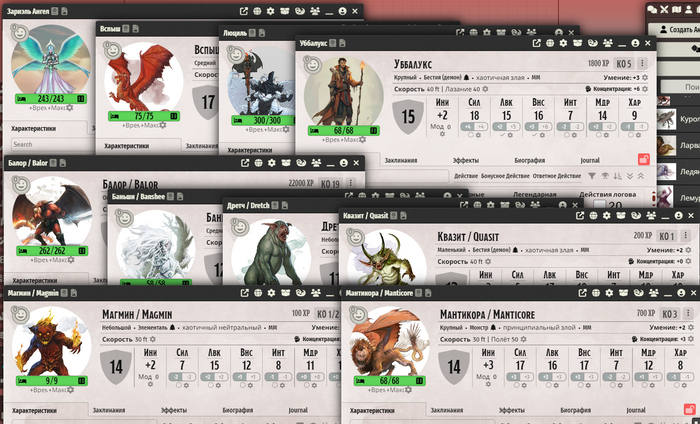Filter by Действие in Уббалукс sheet
The image size is (700, 424).
[466, 176]
